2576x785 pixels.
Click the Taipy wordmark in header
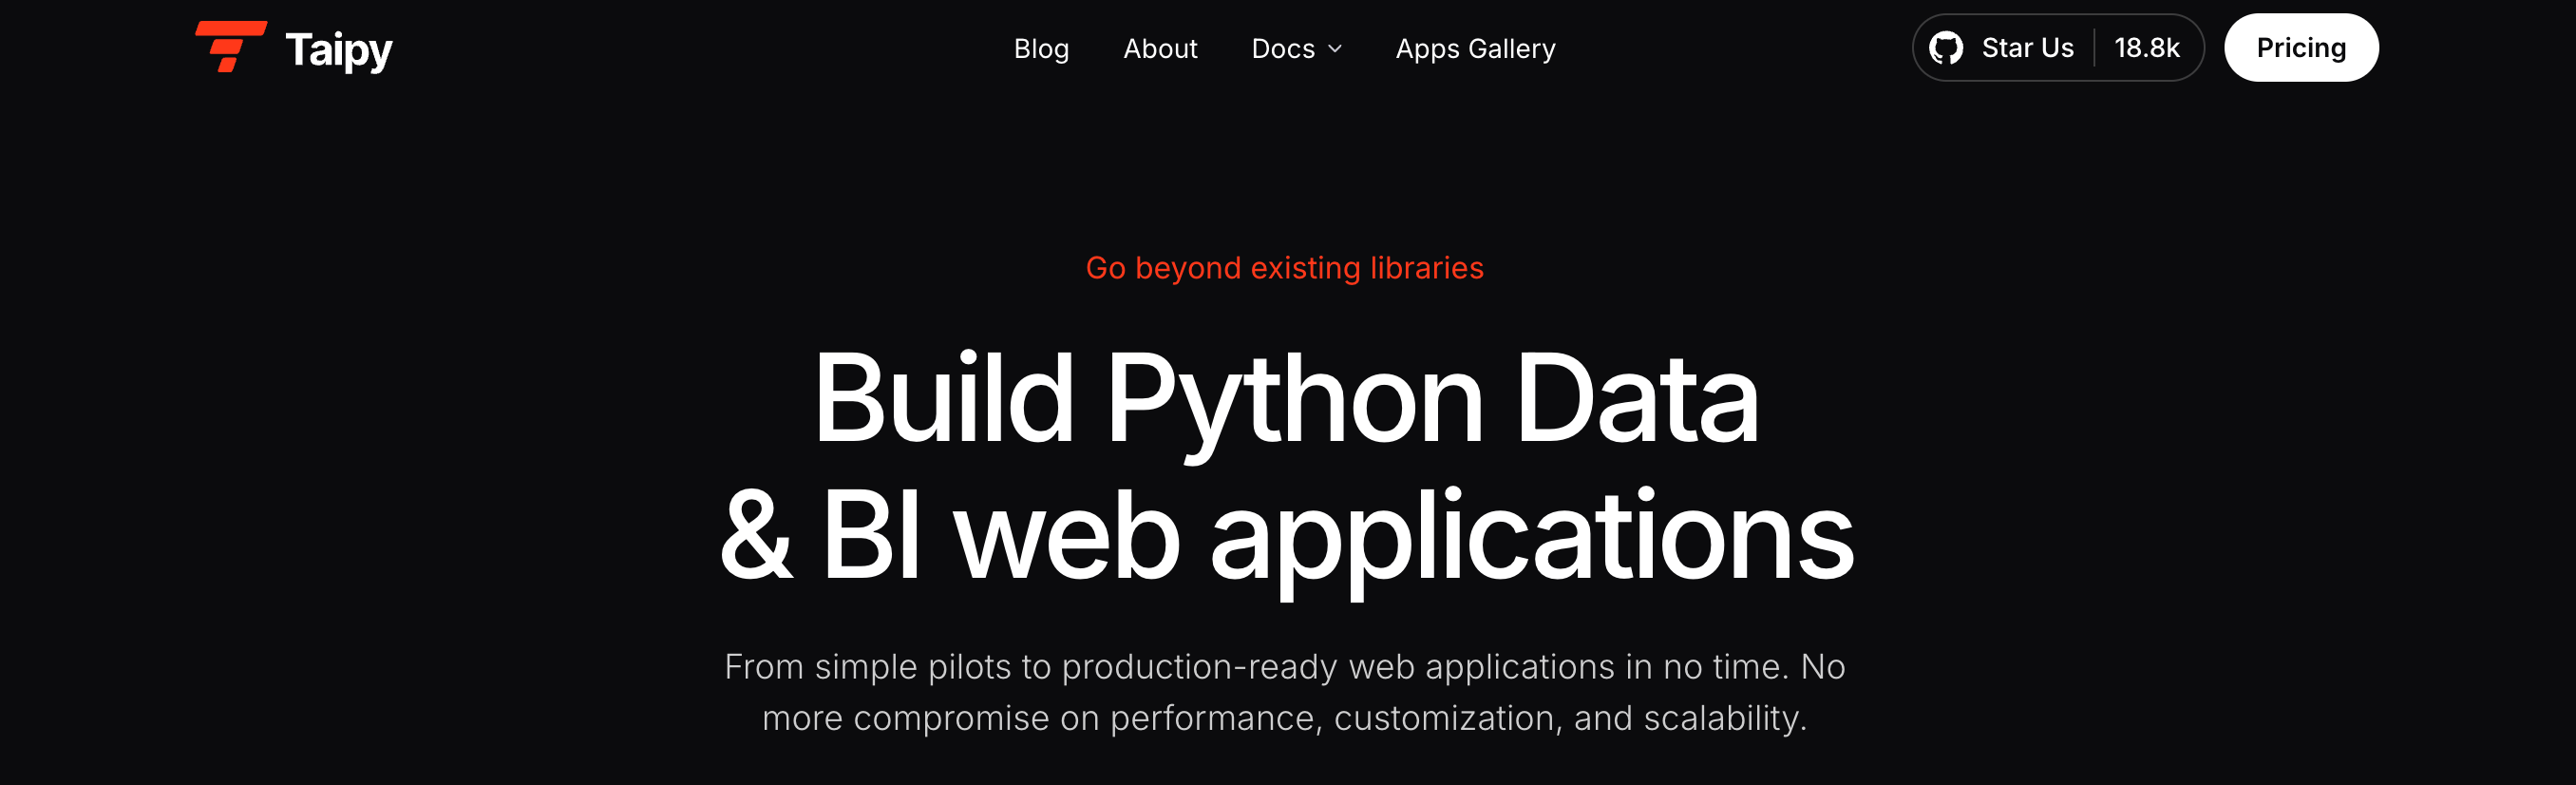coord(339,50)
